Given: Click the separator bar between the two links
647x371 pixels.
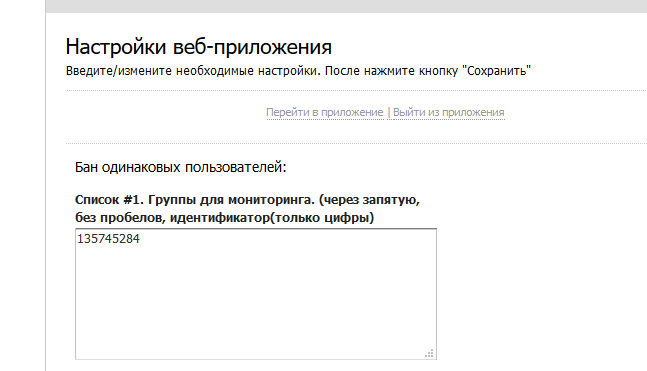Looking at the screenshot, I should (388, 112).
